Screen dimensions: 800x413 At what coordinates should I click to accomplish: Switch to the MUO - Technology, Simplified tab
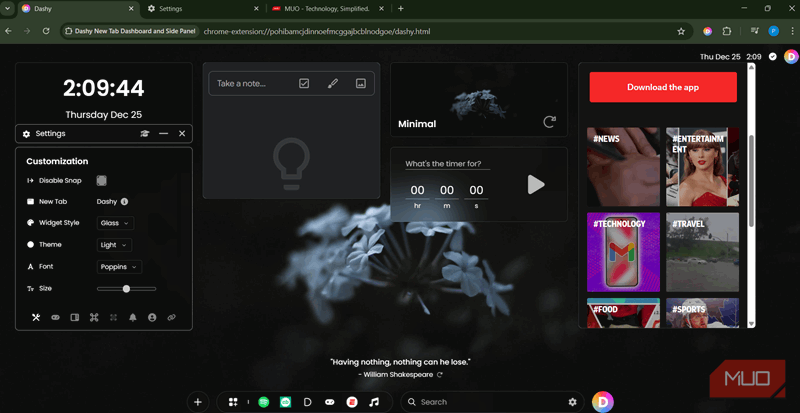tap(329, 9)
